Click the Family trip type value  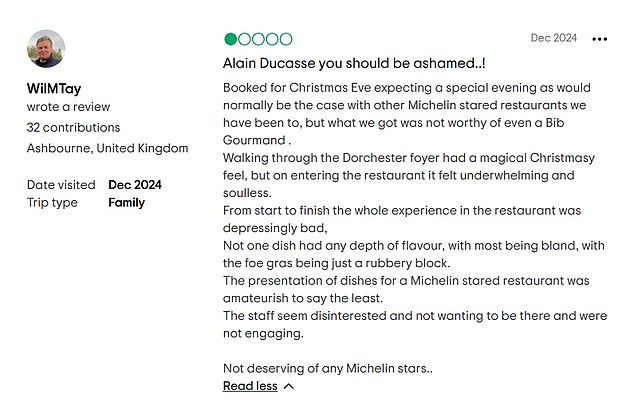pos(127,203)
